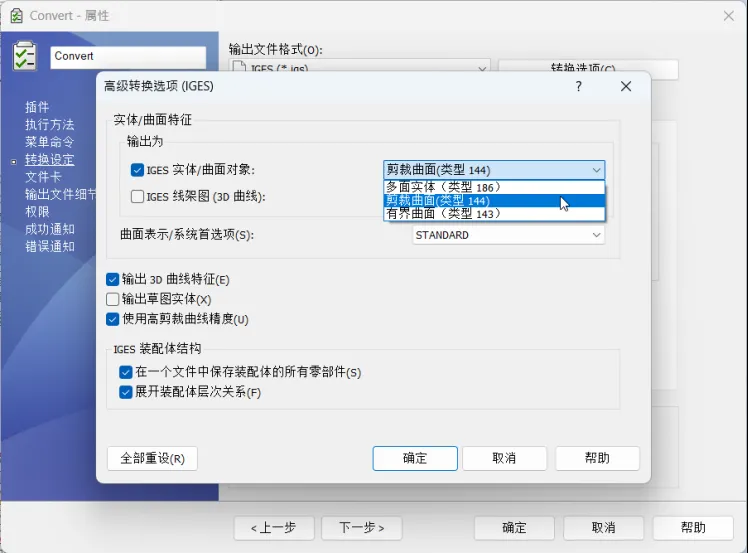Click the Convert task icon in sidebar

(x=25, y=56)
